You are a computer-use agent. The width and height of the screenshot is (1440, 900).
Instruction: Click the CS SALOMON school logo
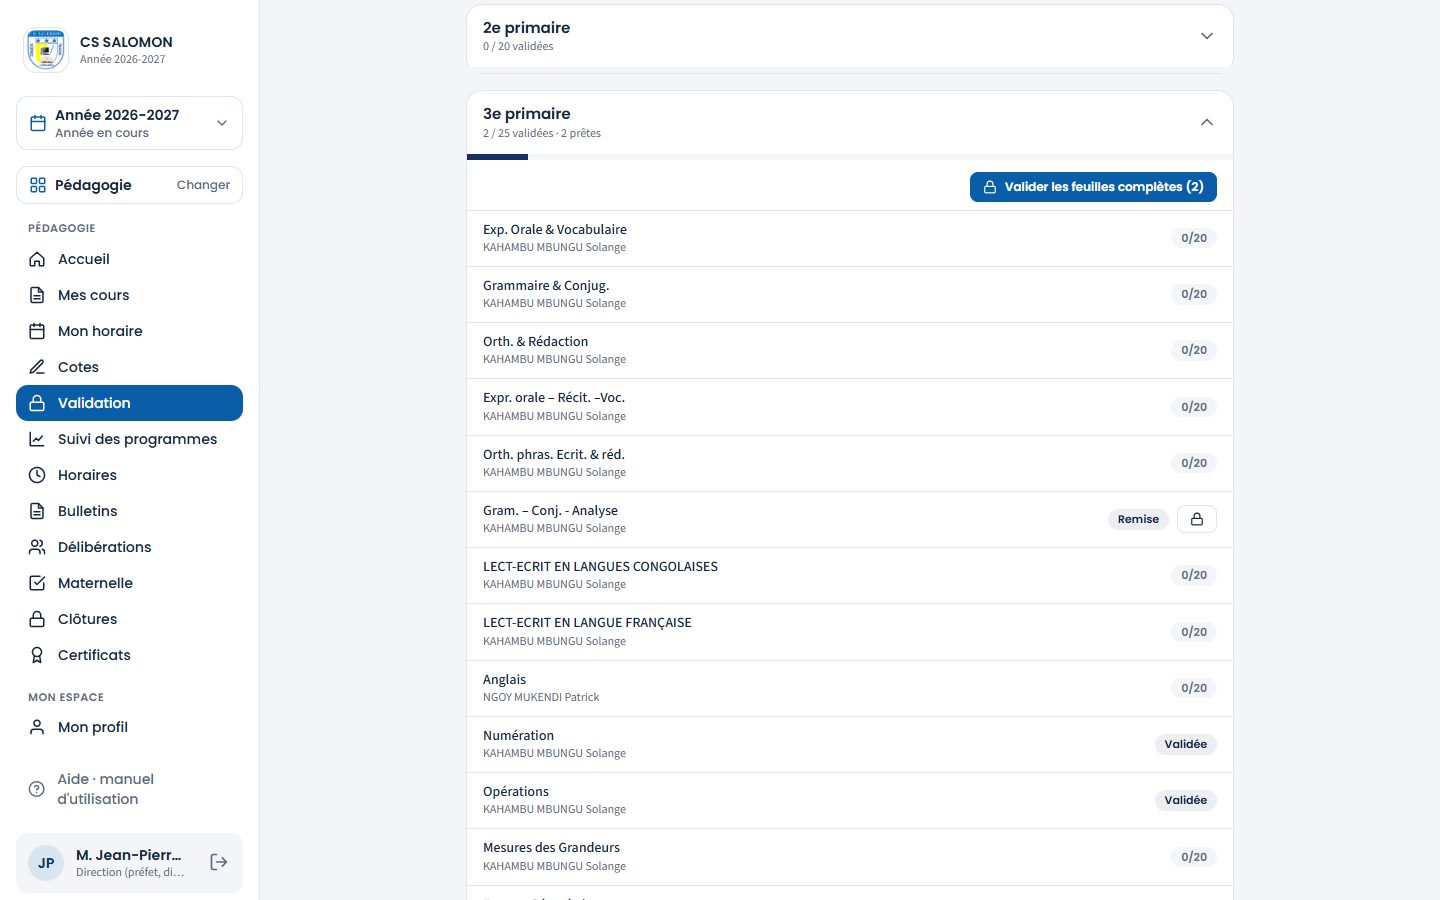pyautogui.click(x=46, y=50)
